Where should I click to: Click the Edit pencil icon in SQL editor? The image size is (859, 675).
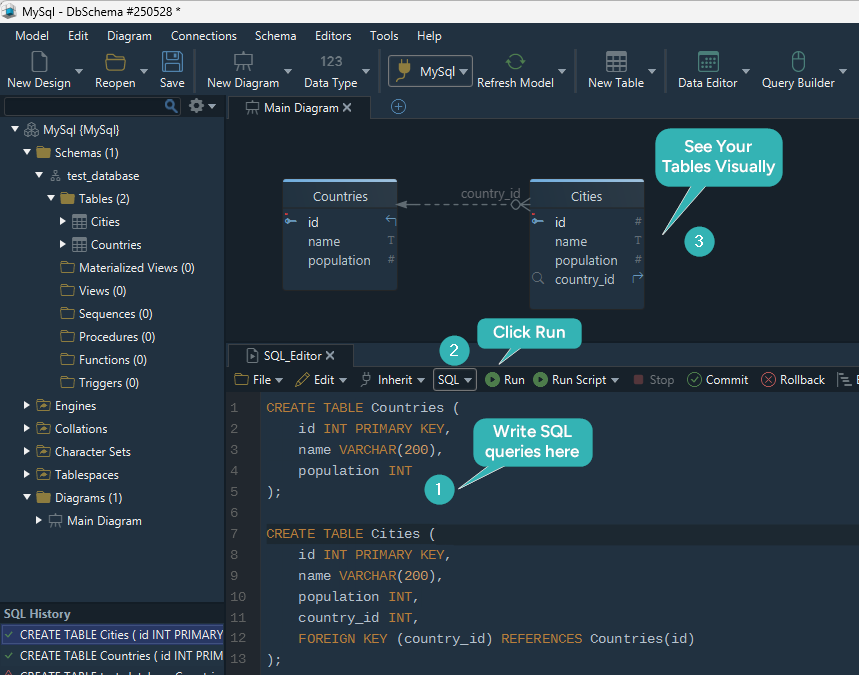pos(302,380)
